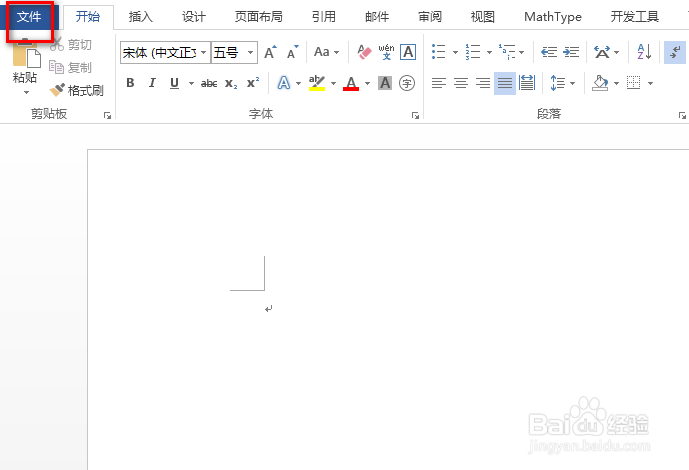Click the shrink font icon

pyautogui.click(x=292, y=52)
